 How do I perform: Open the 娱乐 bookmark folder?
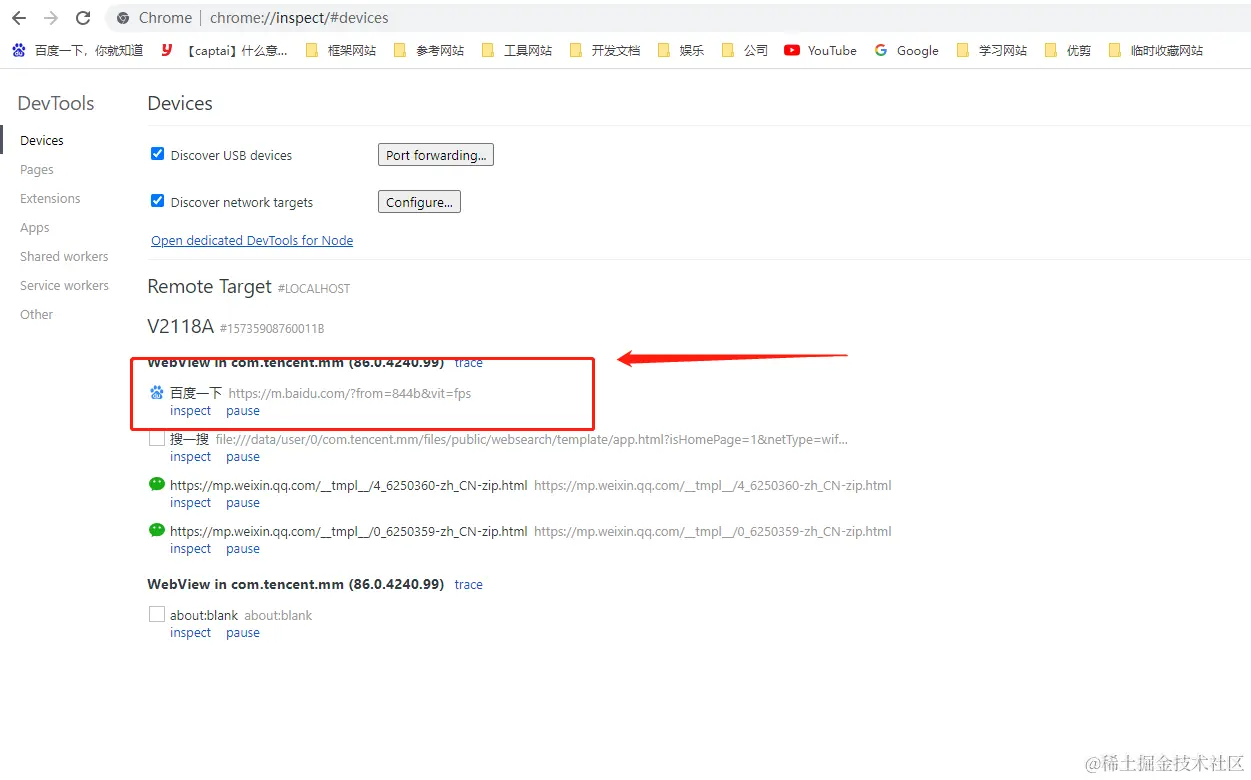(680, 50)
